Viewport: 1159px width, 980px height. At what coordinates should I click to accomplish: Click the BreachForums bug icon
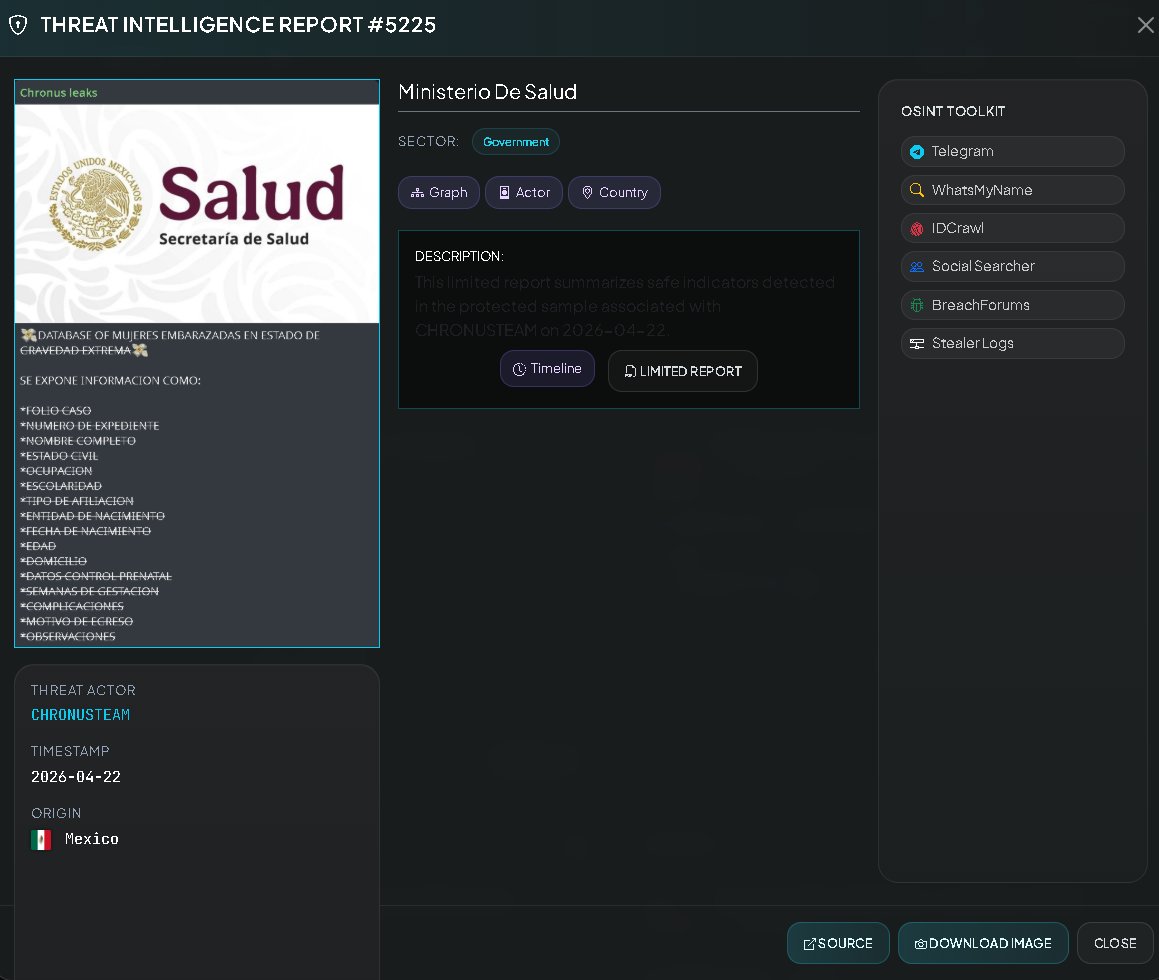coord(917,305)
